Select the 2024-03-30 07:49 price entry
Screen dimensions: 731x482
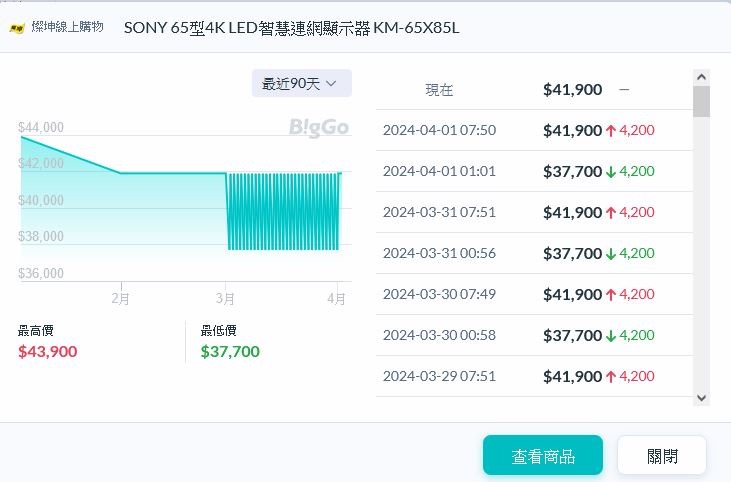pyautogui.click(x=534, y=294)
